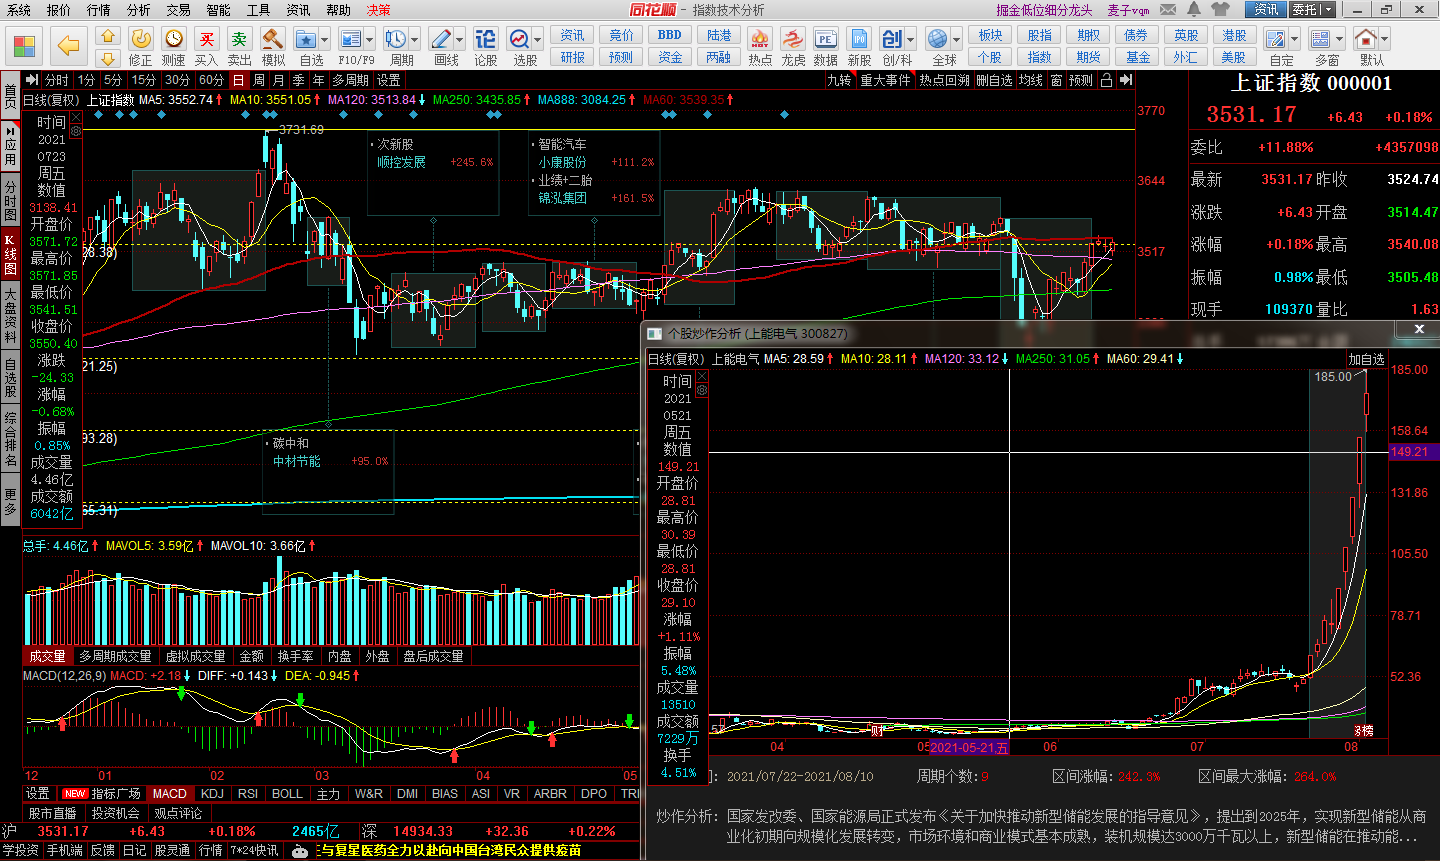Expand the 自选 dropdown arrow
1440x861 pixels.
[x=326, y=40]
